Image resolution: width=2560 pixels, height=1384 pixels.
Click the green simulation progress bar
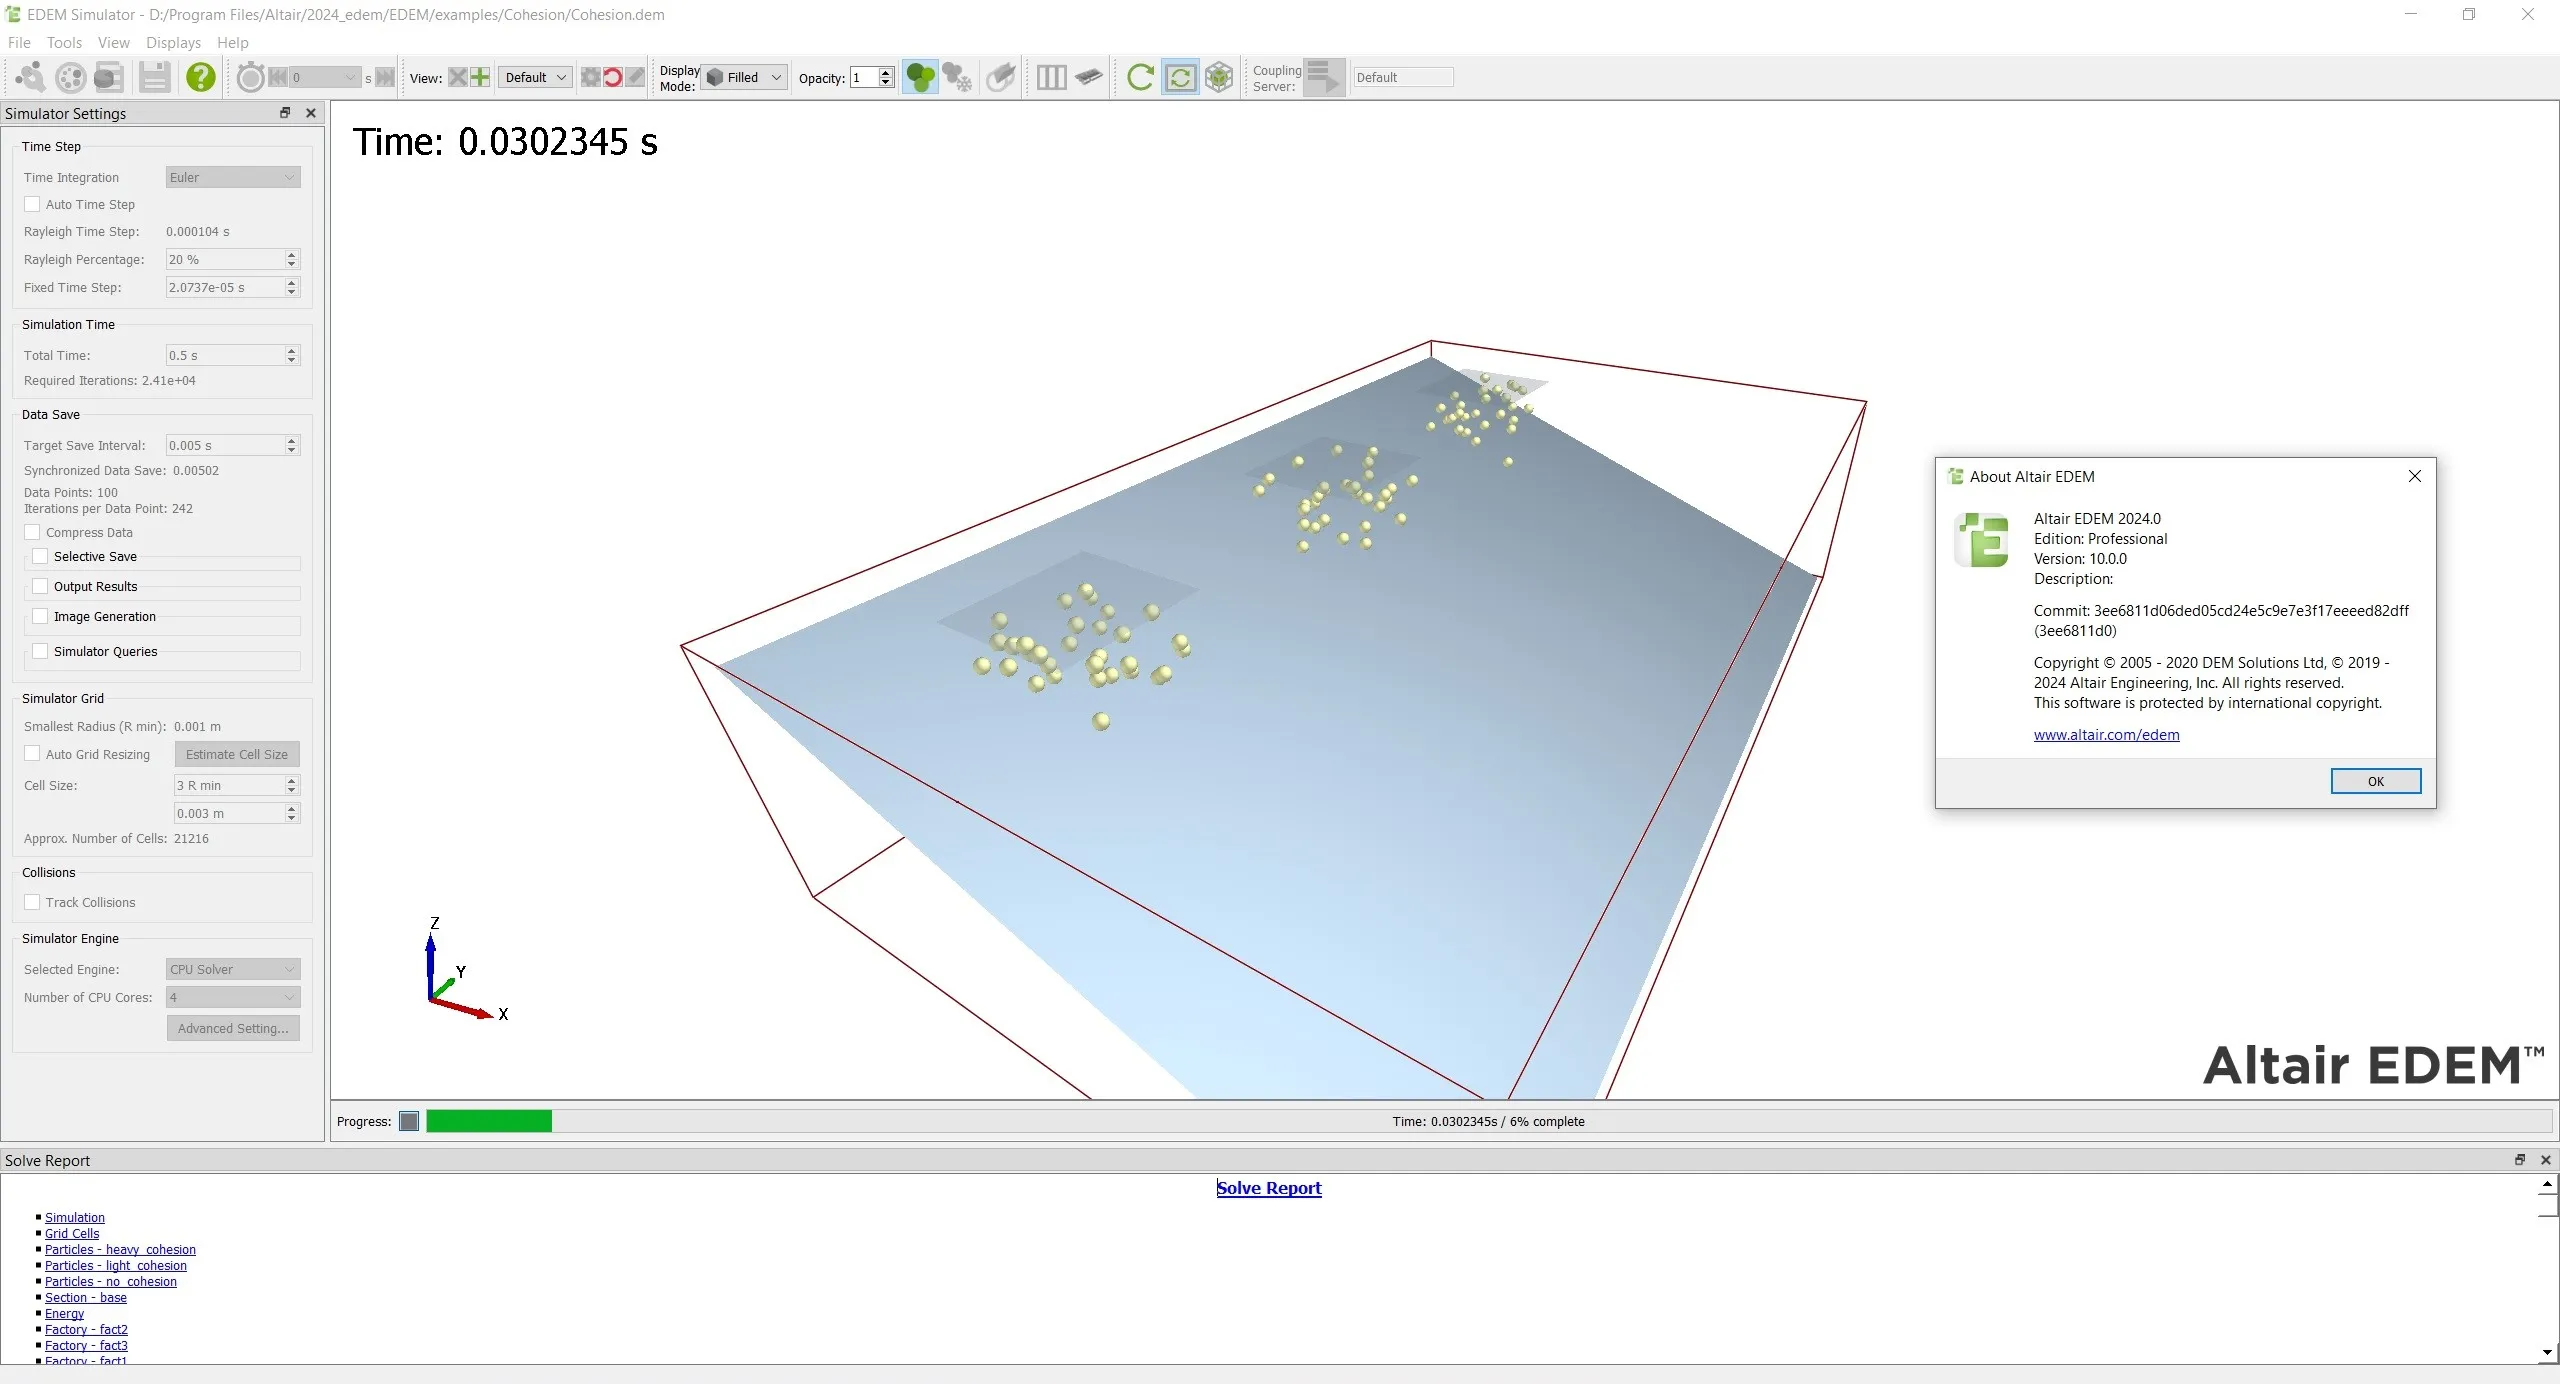pos(489,1121)
